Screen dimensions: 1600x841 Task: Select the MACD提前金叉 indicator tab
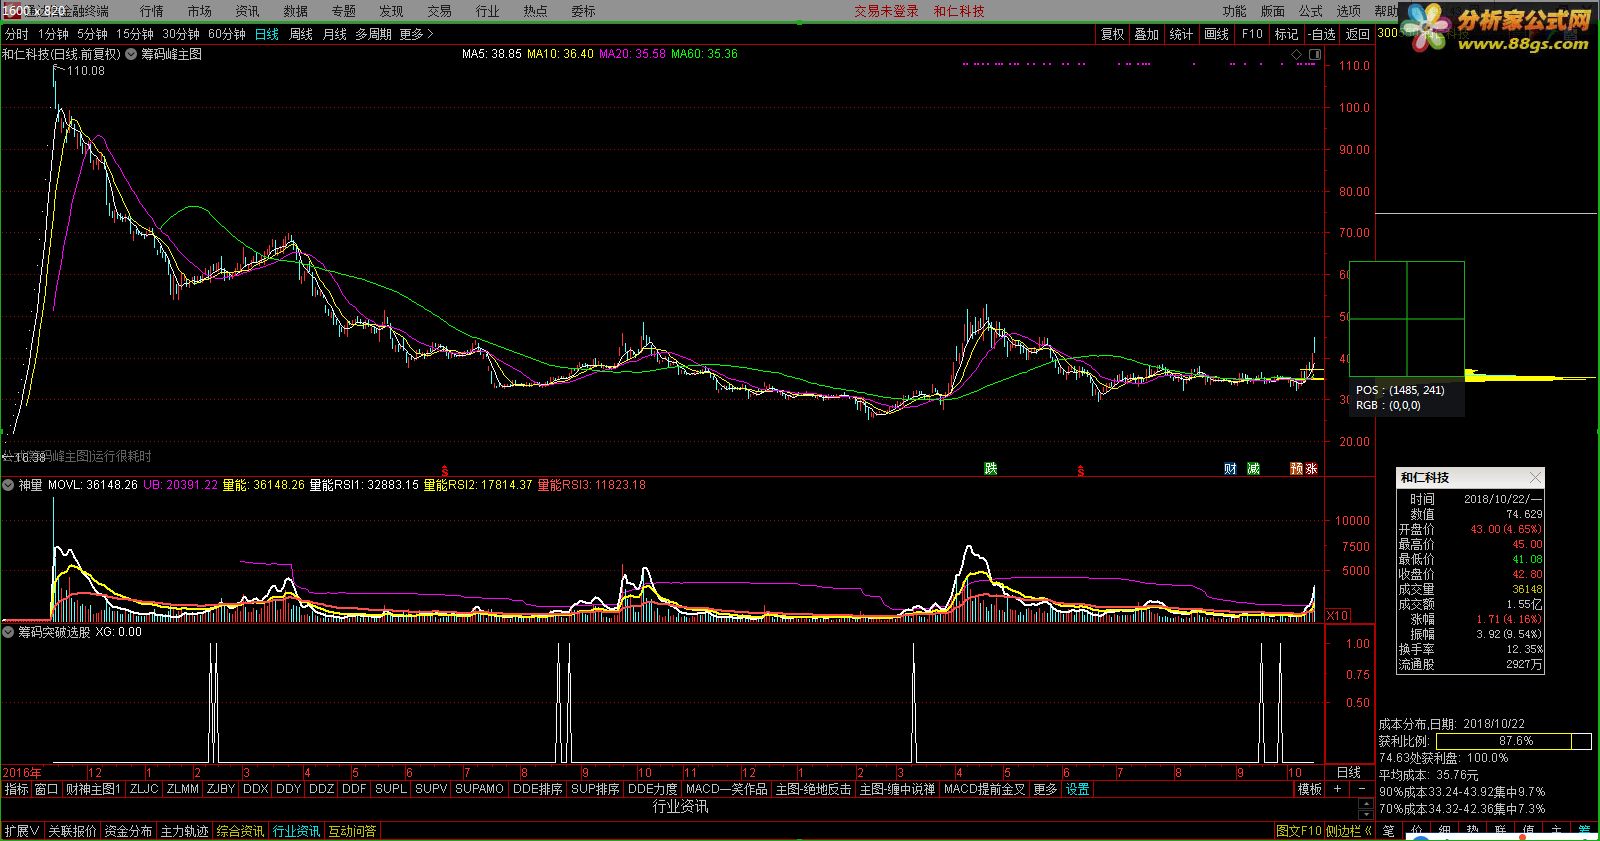(x=985, y=789)
